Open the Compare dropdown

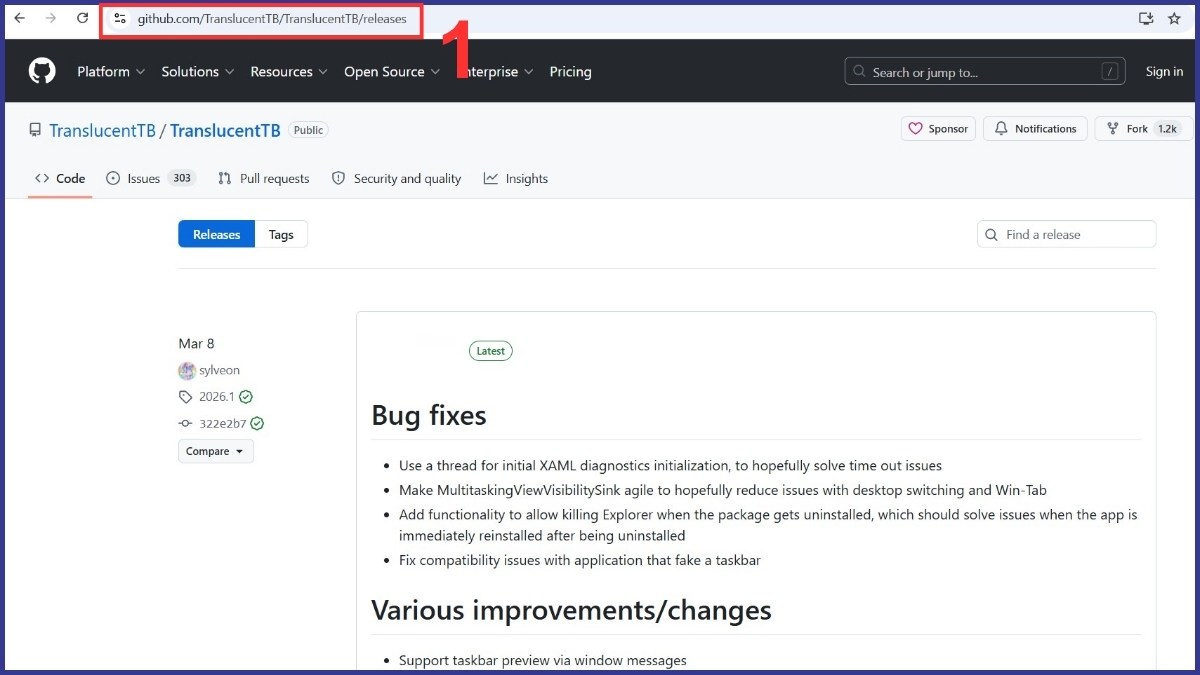point(216,451)
